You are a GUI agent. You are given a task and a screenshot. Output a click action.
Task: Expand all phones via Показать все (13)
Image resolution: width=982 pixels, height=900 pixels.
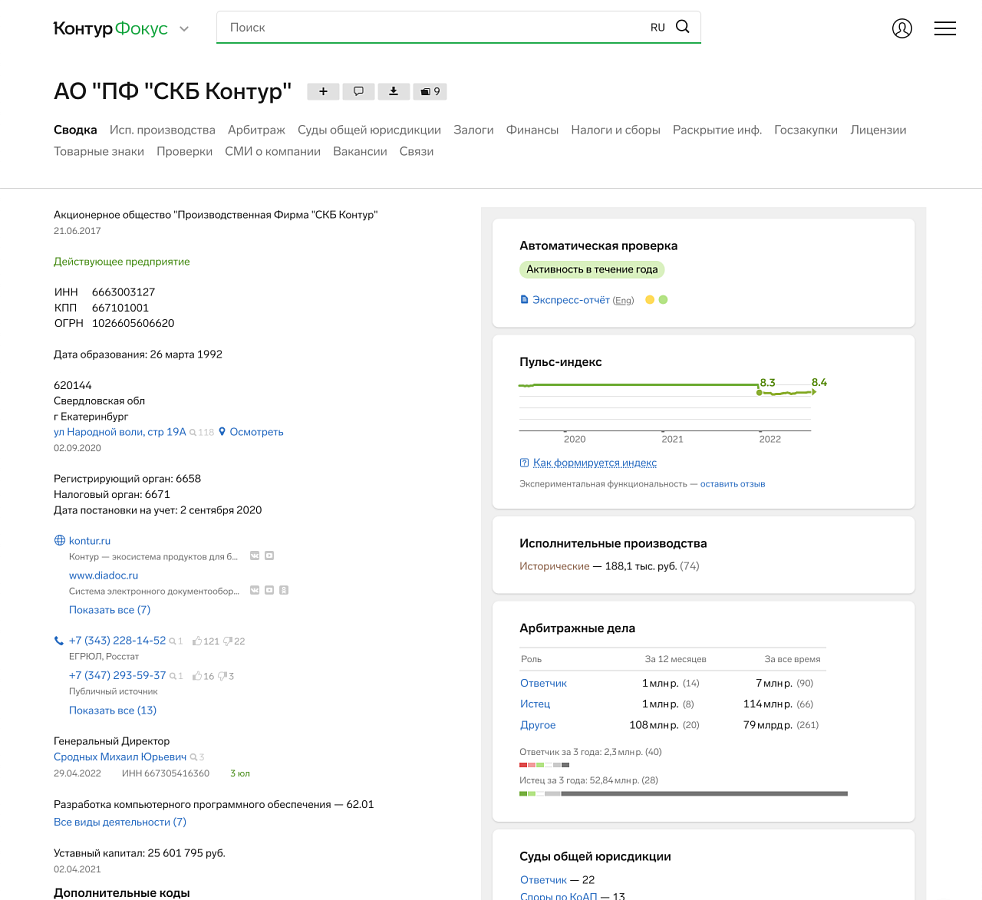[113, 710]
